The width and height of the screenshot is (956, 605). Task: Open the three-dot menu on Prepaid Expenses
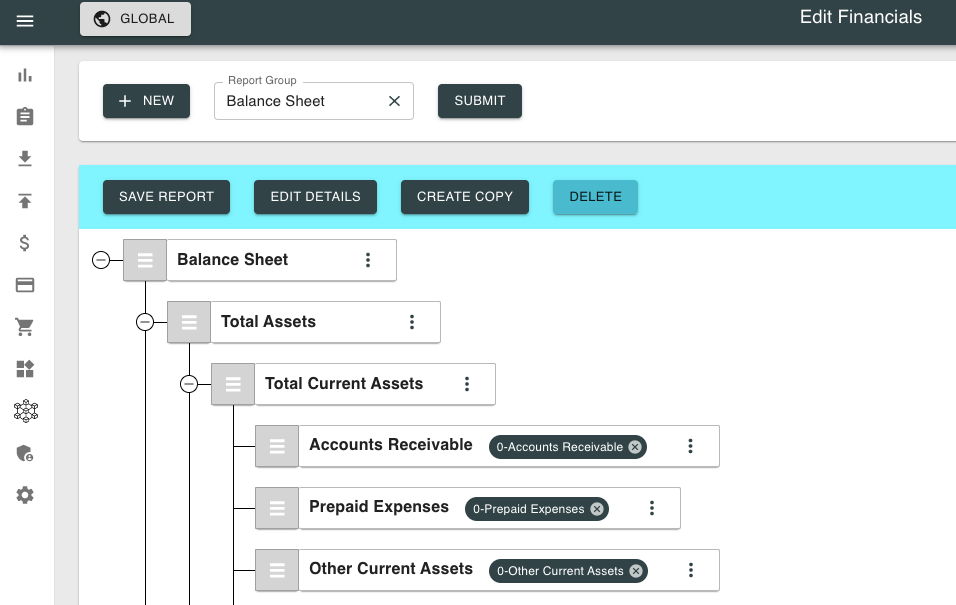[652, 508]
